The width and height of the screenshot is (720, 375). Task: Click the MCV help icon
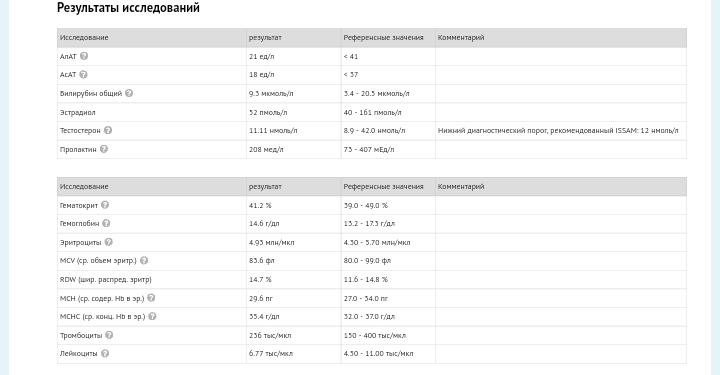tap(144, 261)
